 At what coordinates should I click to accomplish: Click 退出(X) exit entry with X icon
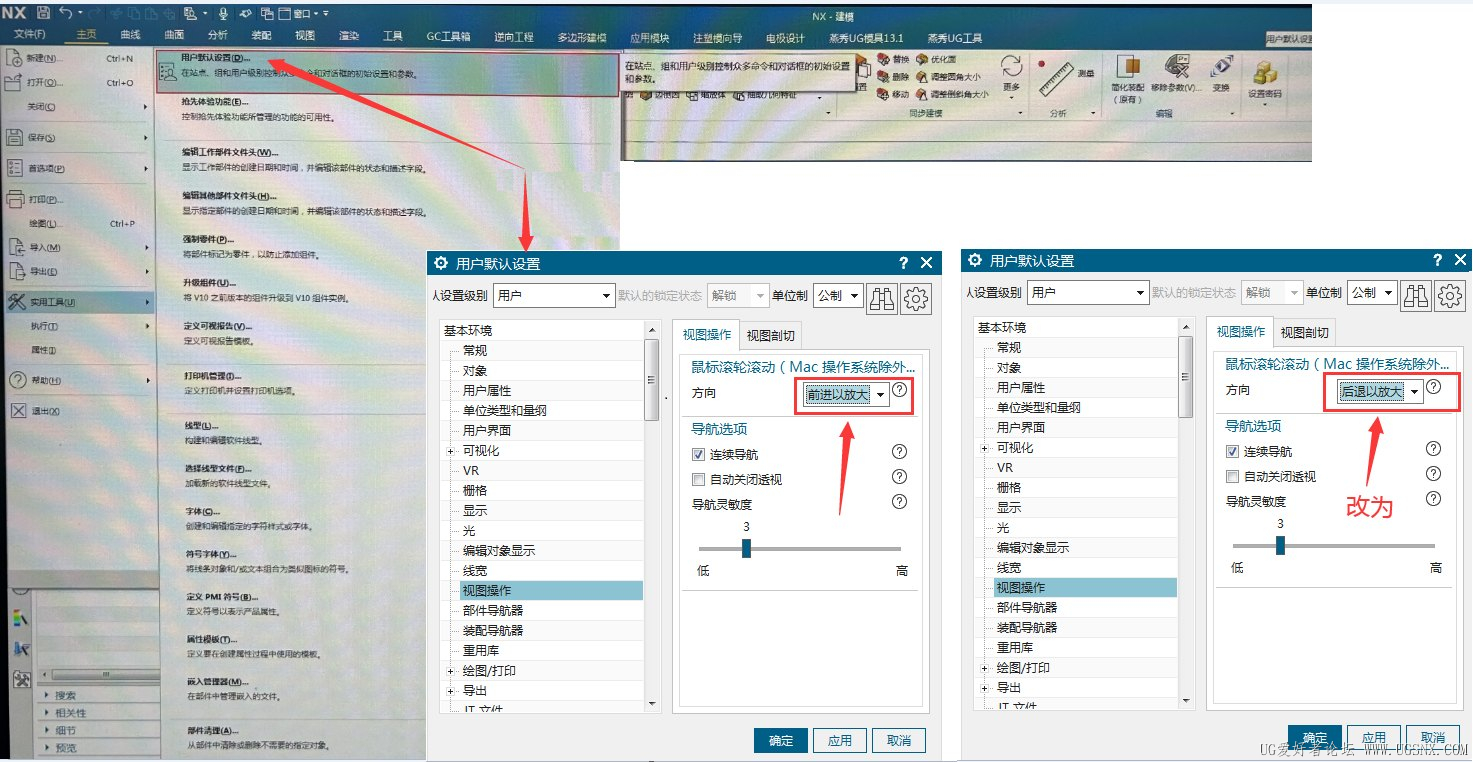(x=78, y=411)
